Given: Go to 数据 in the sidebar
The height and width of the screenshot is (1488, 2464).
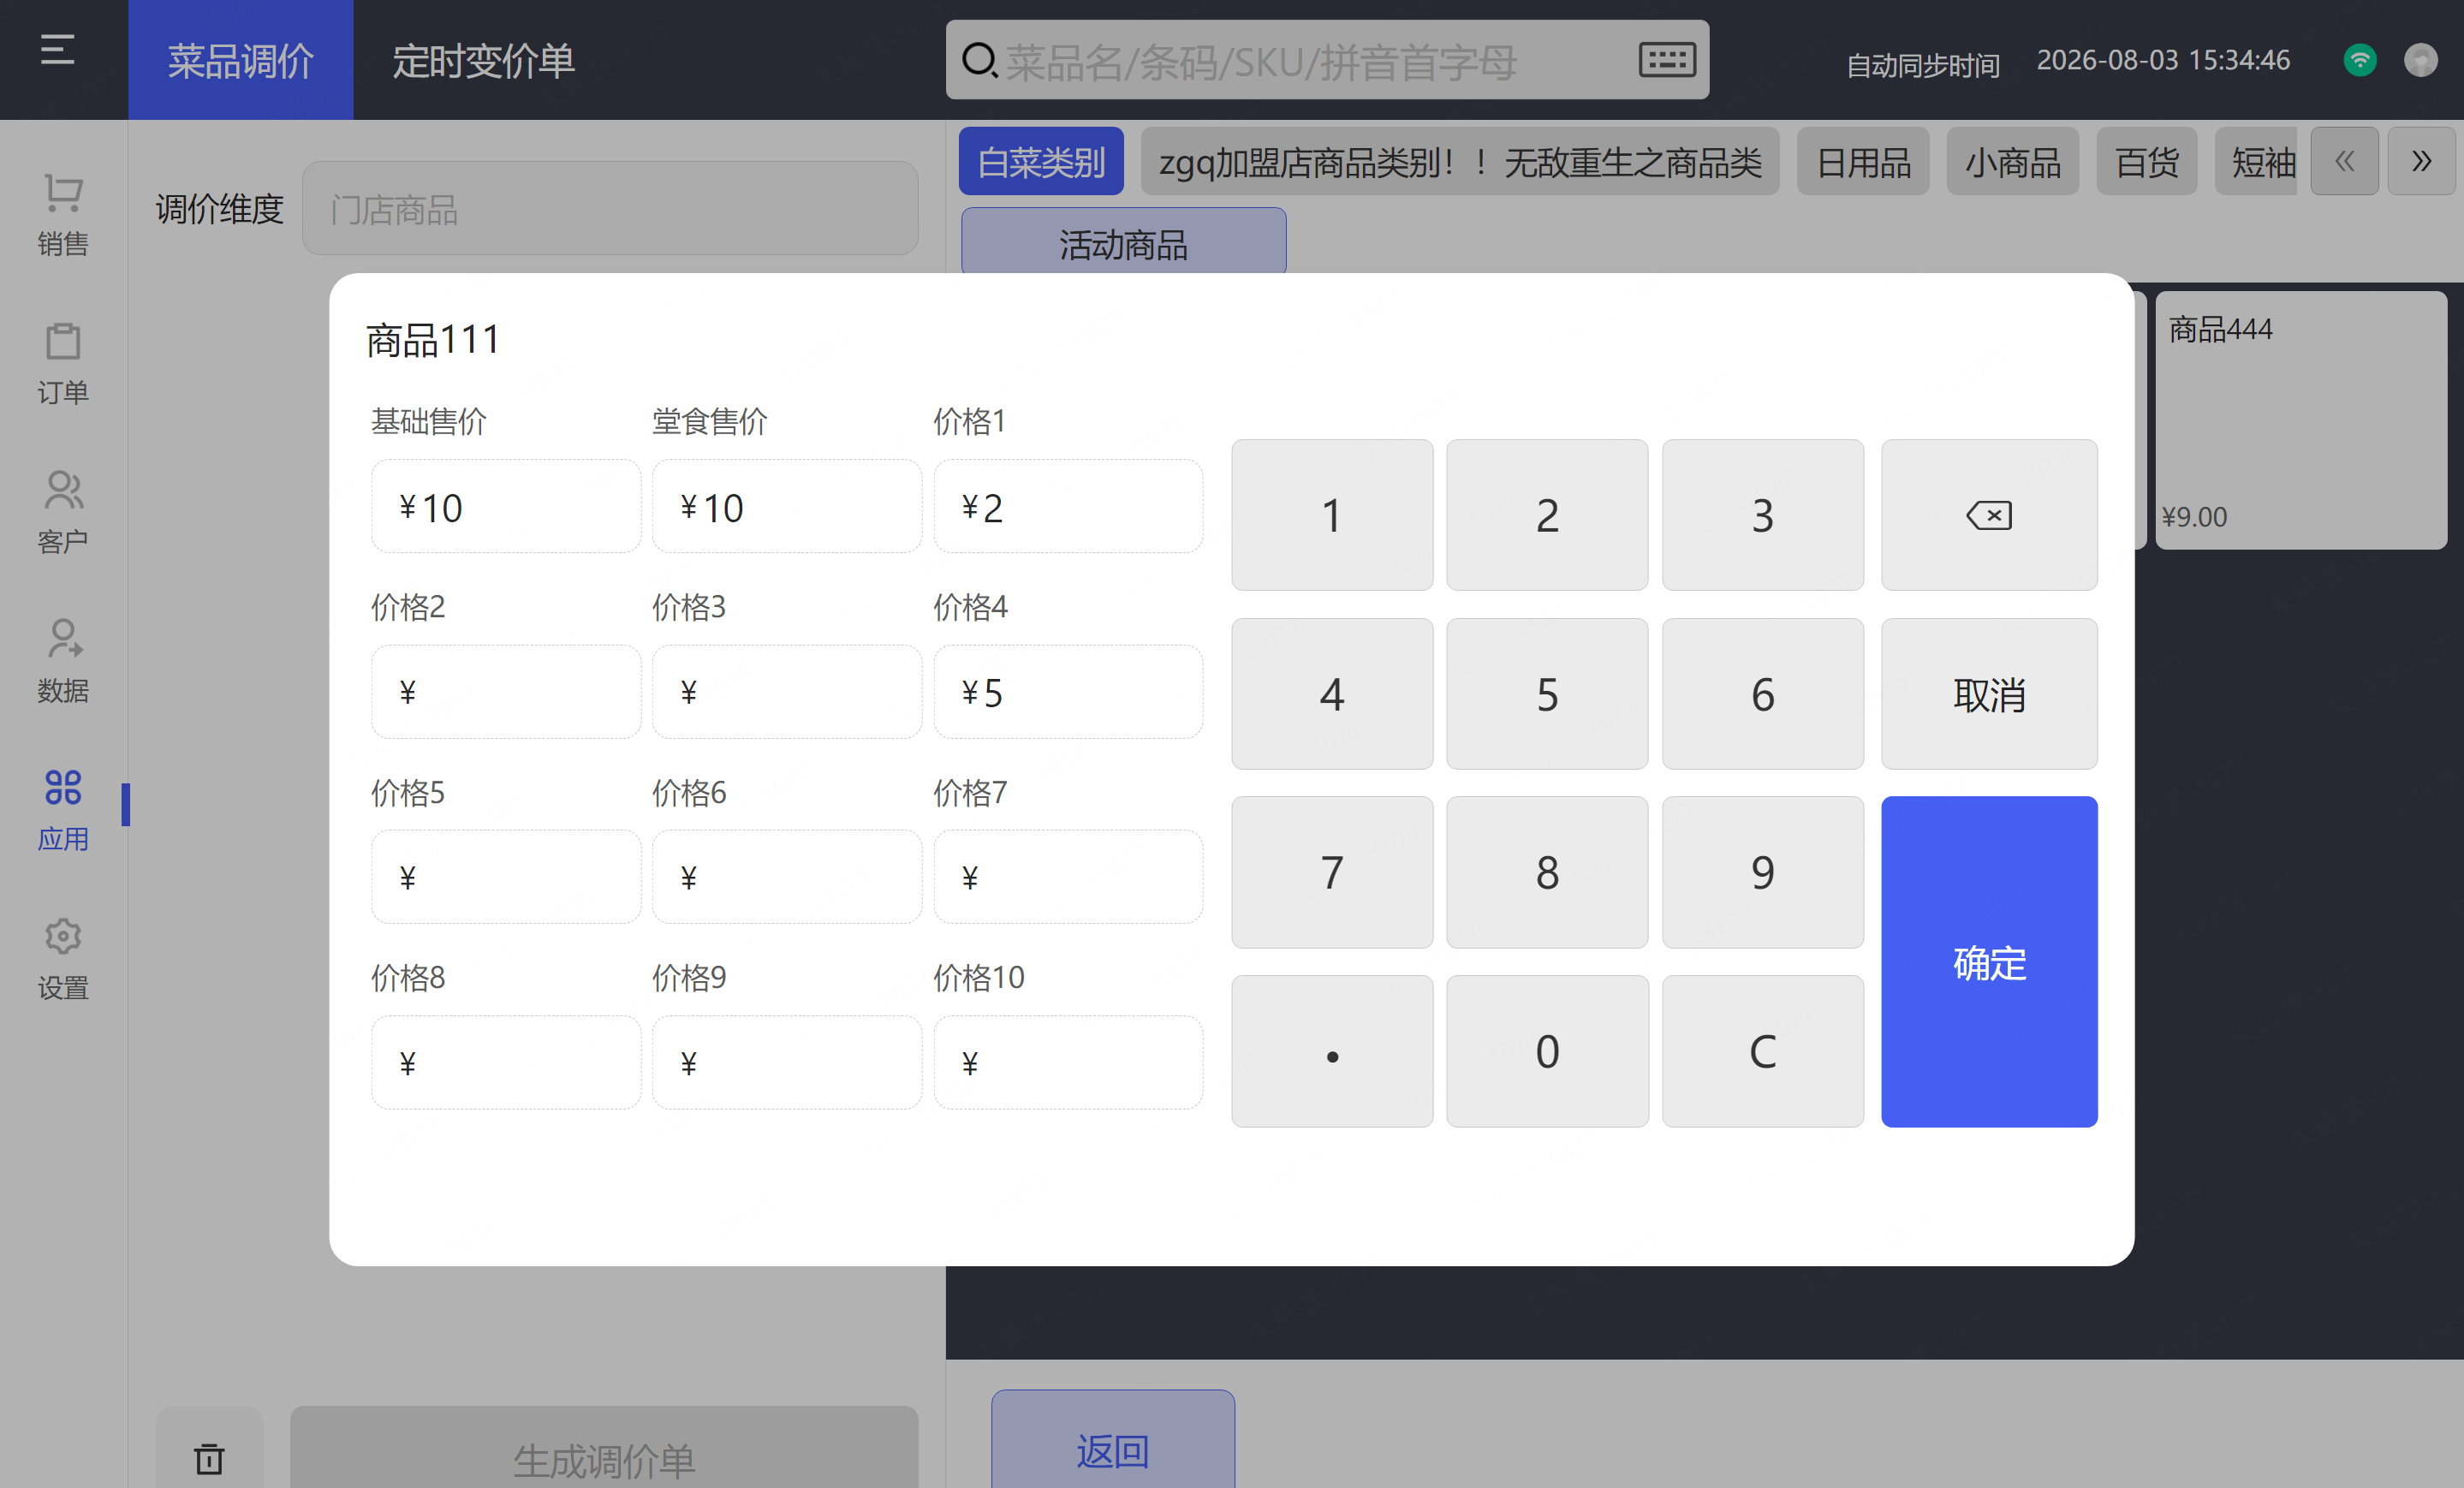Looking at the screenshot, I should pos(63,662).
